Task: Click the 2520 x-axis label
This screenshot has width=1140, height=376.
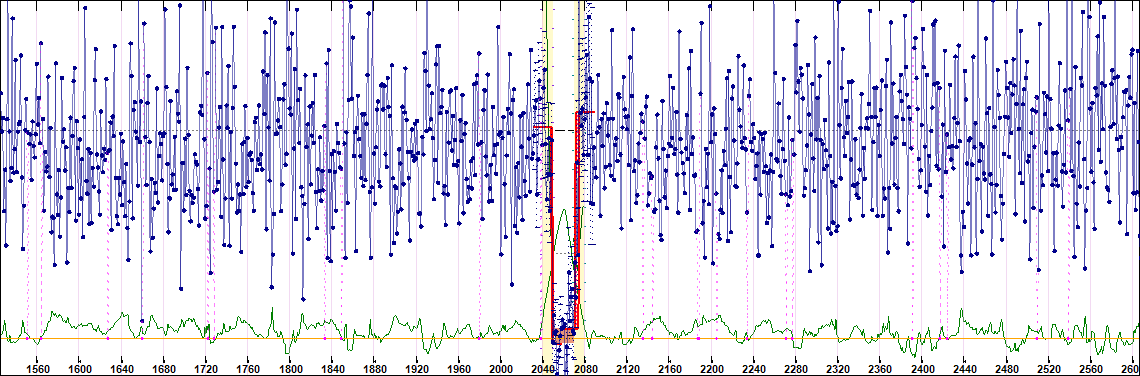Action: [1049, 368]
